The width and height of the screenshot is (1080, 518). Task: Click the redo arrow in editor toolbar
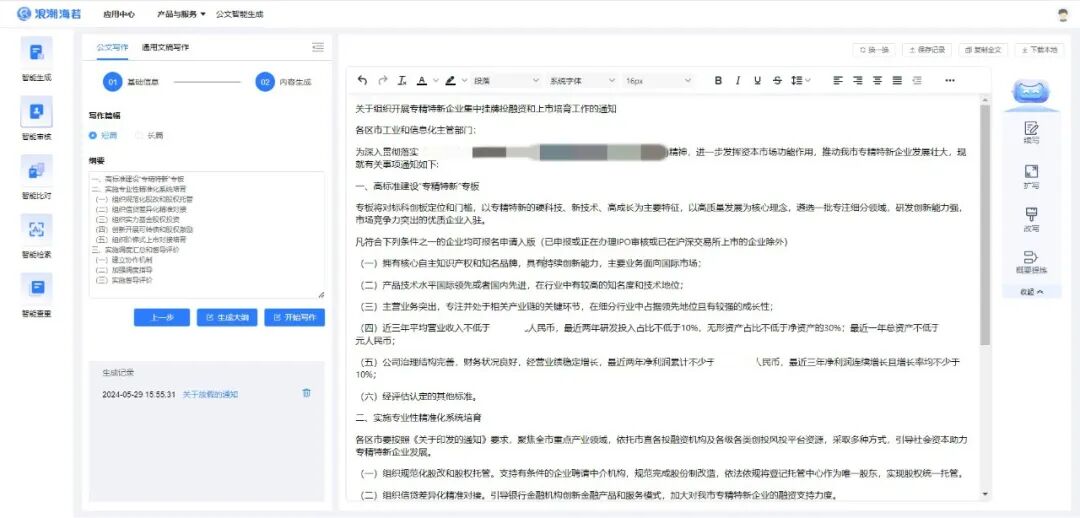point(383,81)
